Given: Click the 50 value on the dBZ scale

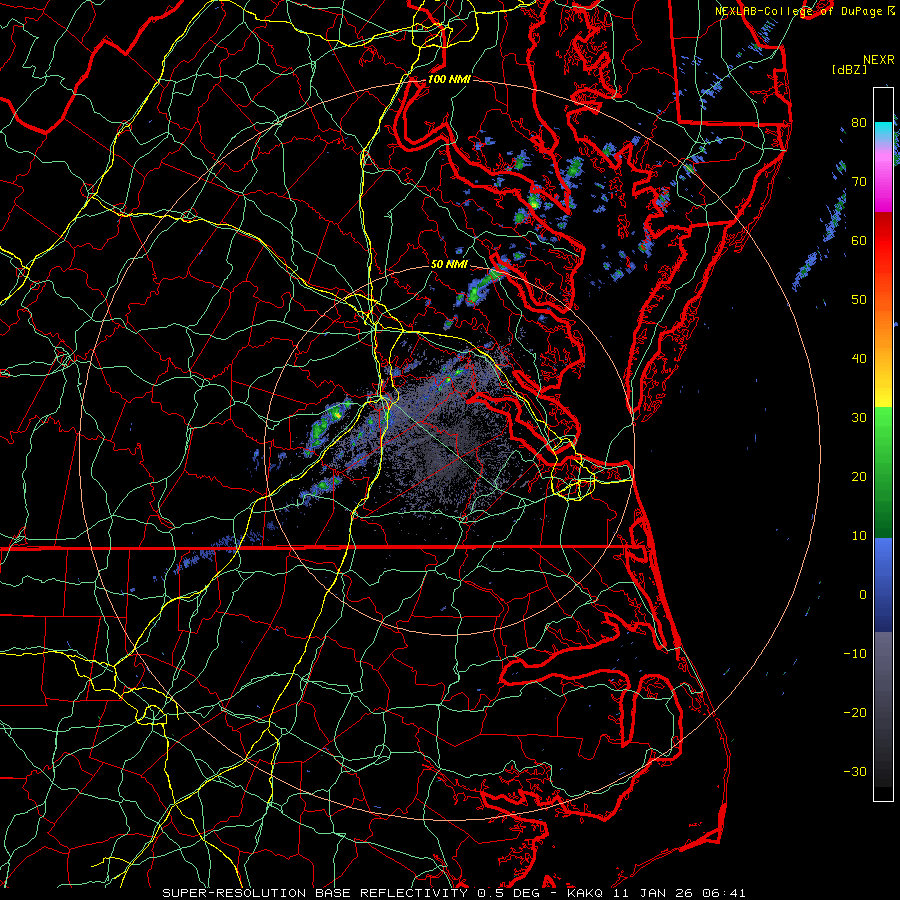Looking at the screenshot, I should (x=859, y=300).
